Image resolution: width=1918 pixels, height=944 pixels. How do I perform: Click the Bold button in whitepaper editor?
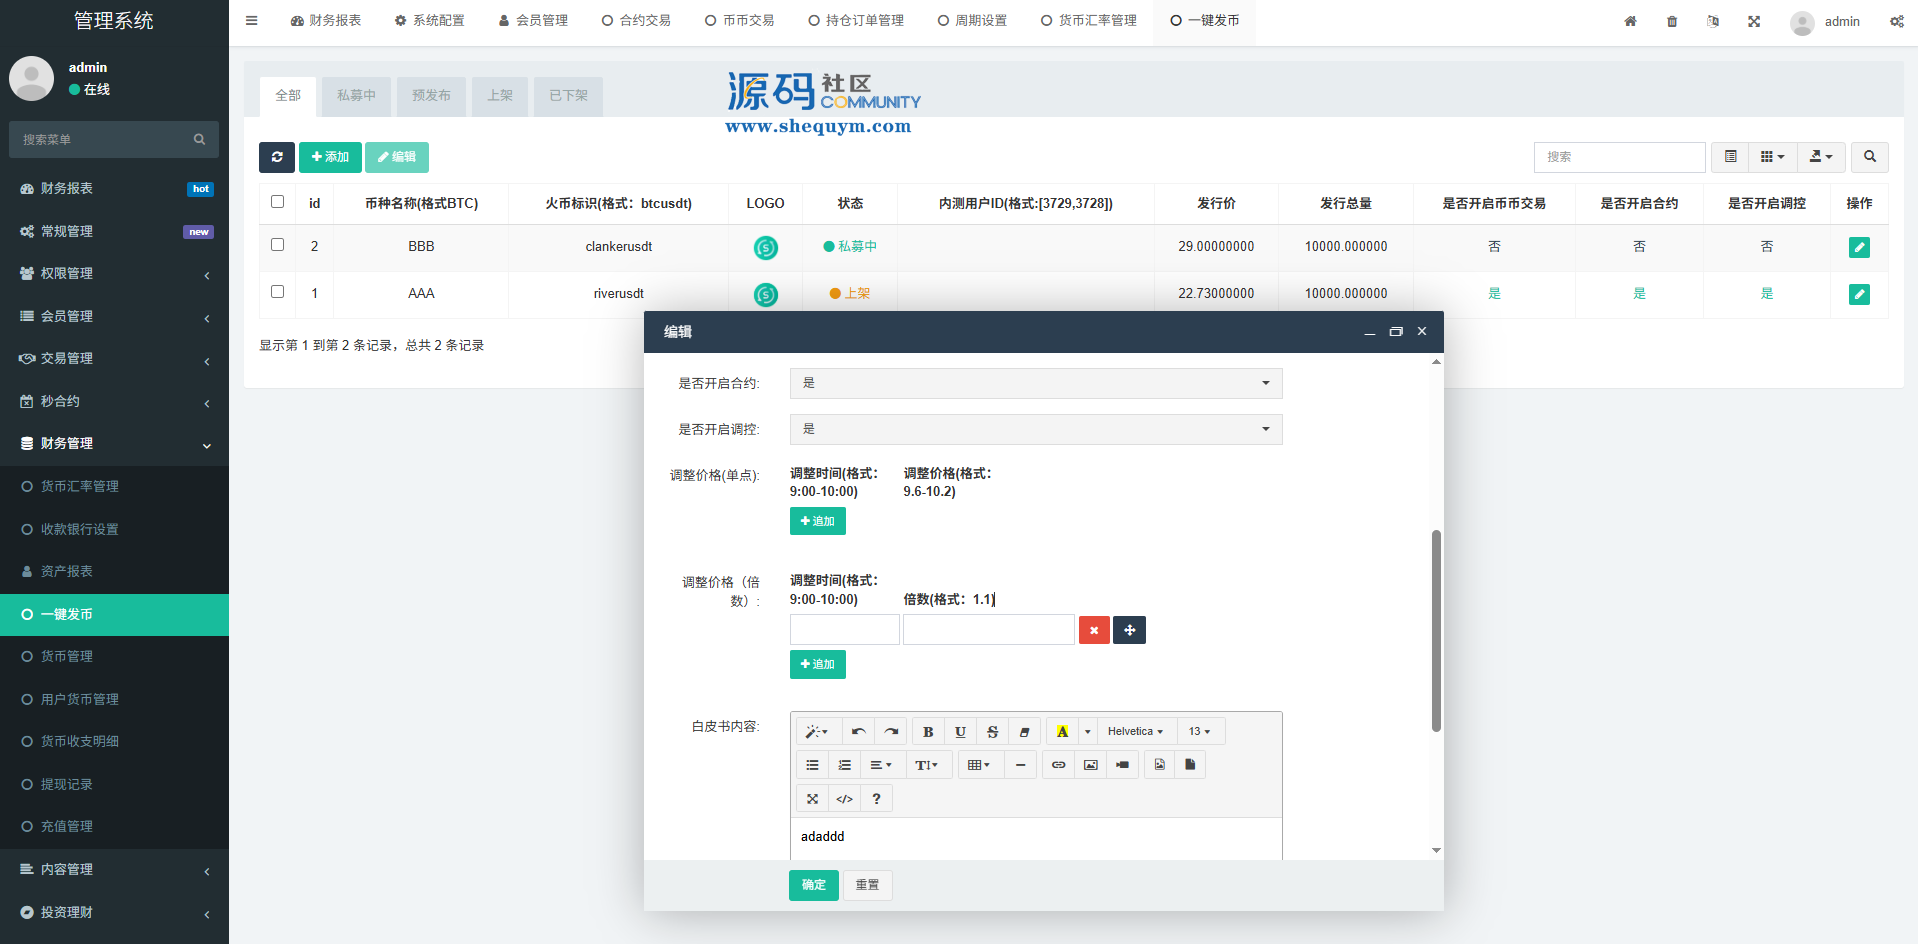point(928,732)
